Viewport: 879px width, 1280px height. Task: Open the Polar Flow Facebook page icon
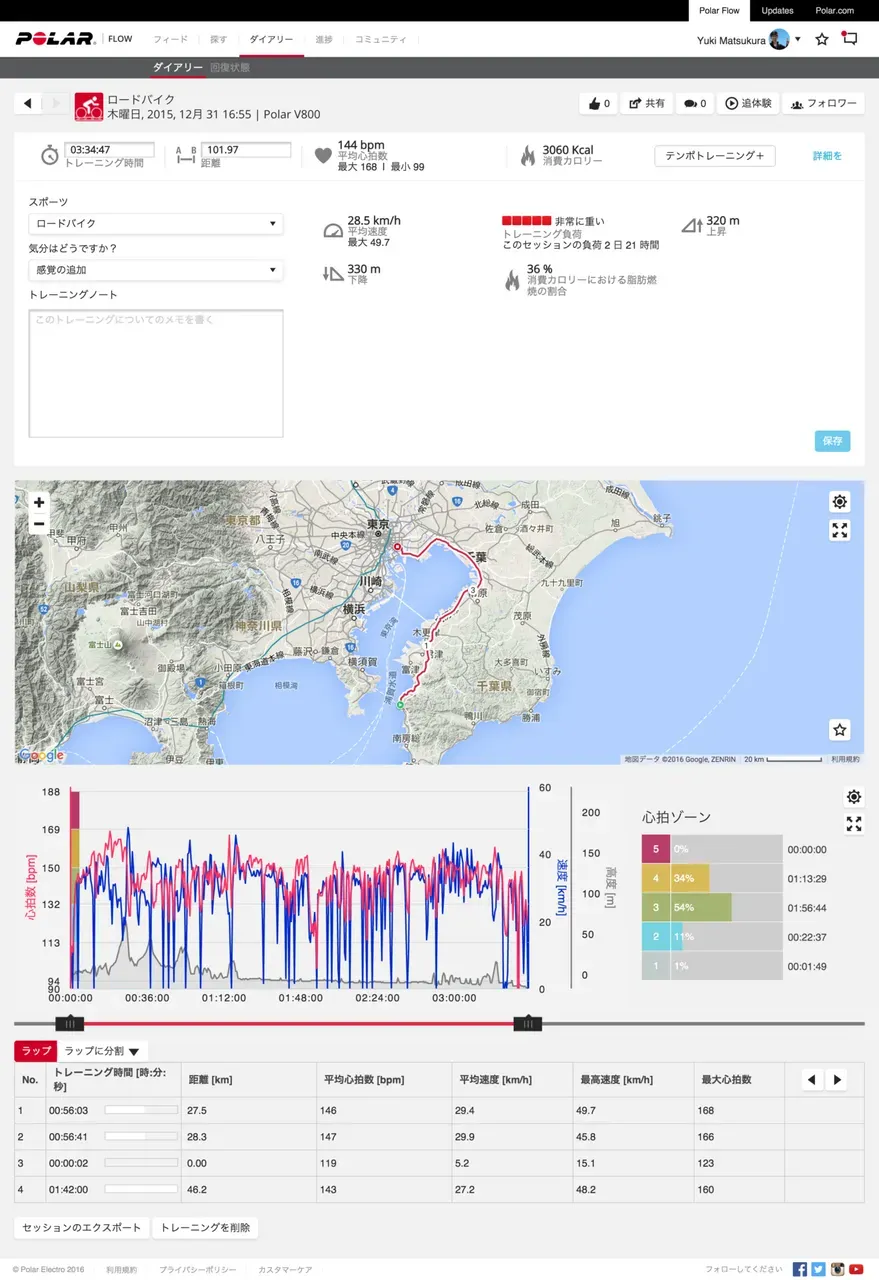coord(800,1269)
